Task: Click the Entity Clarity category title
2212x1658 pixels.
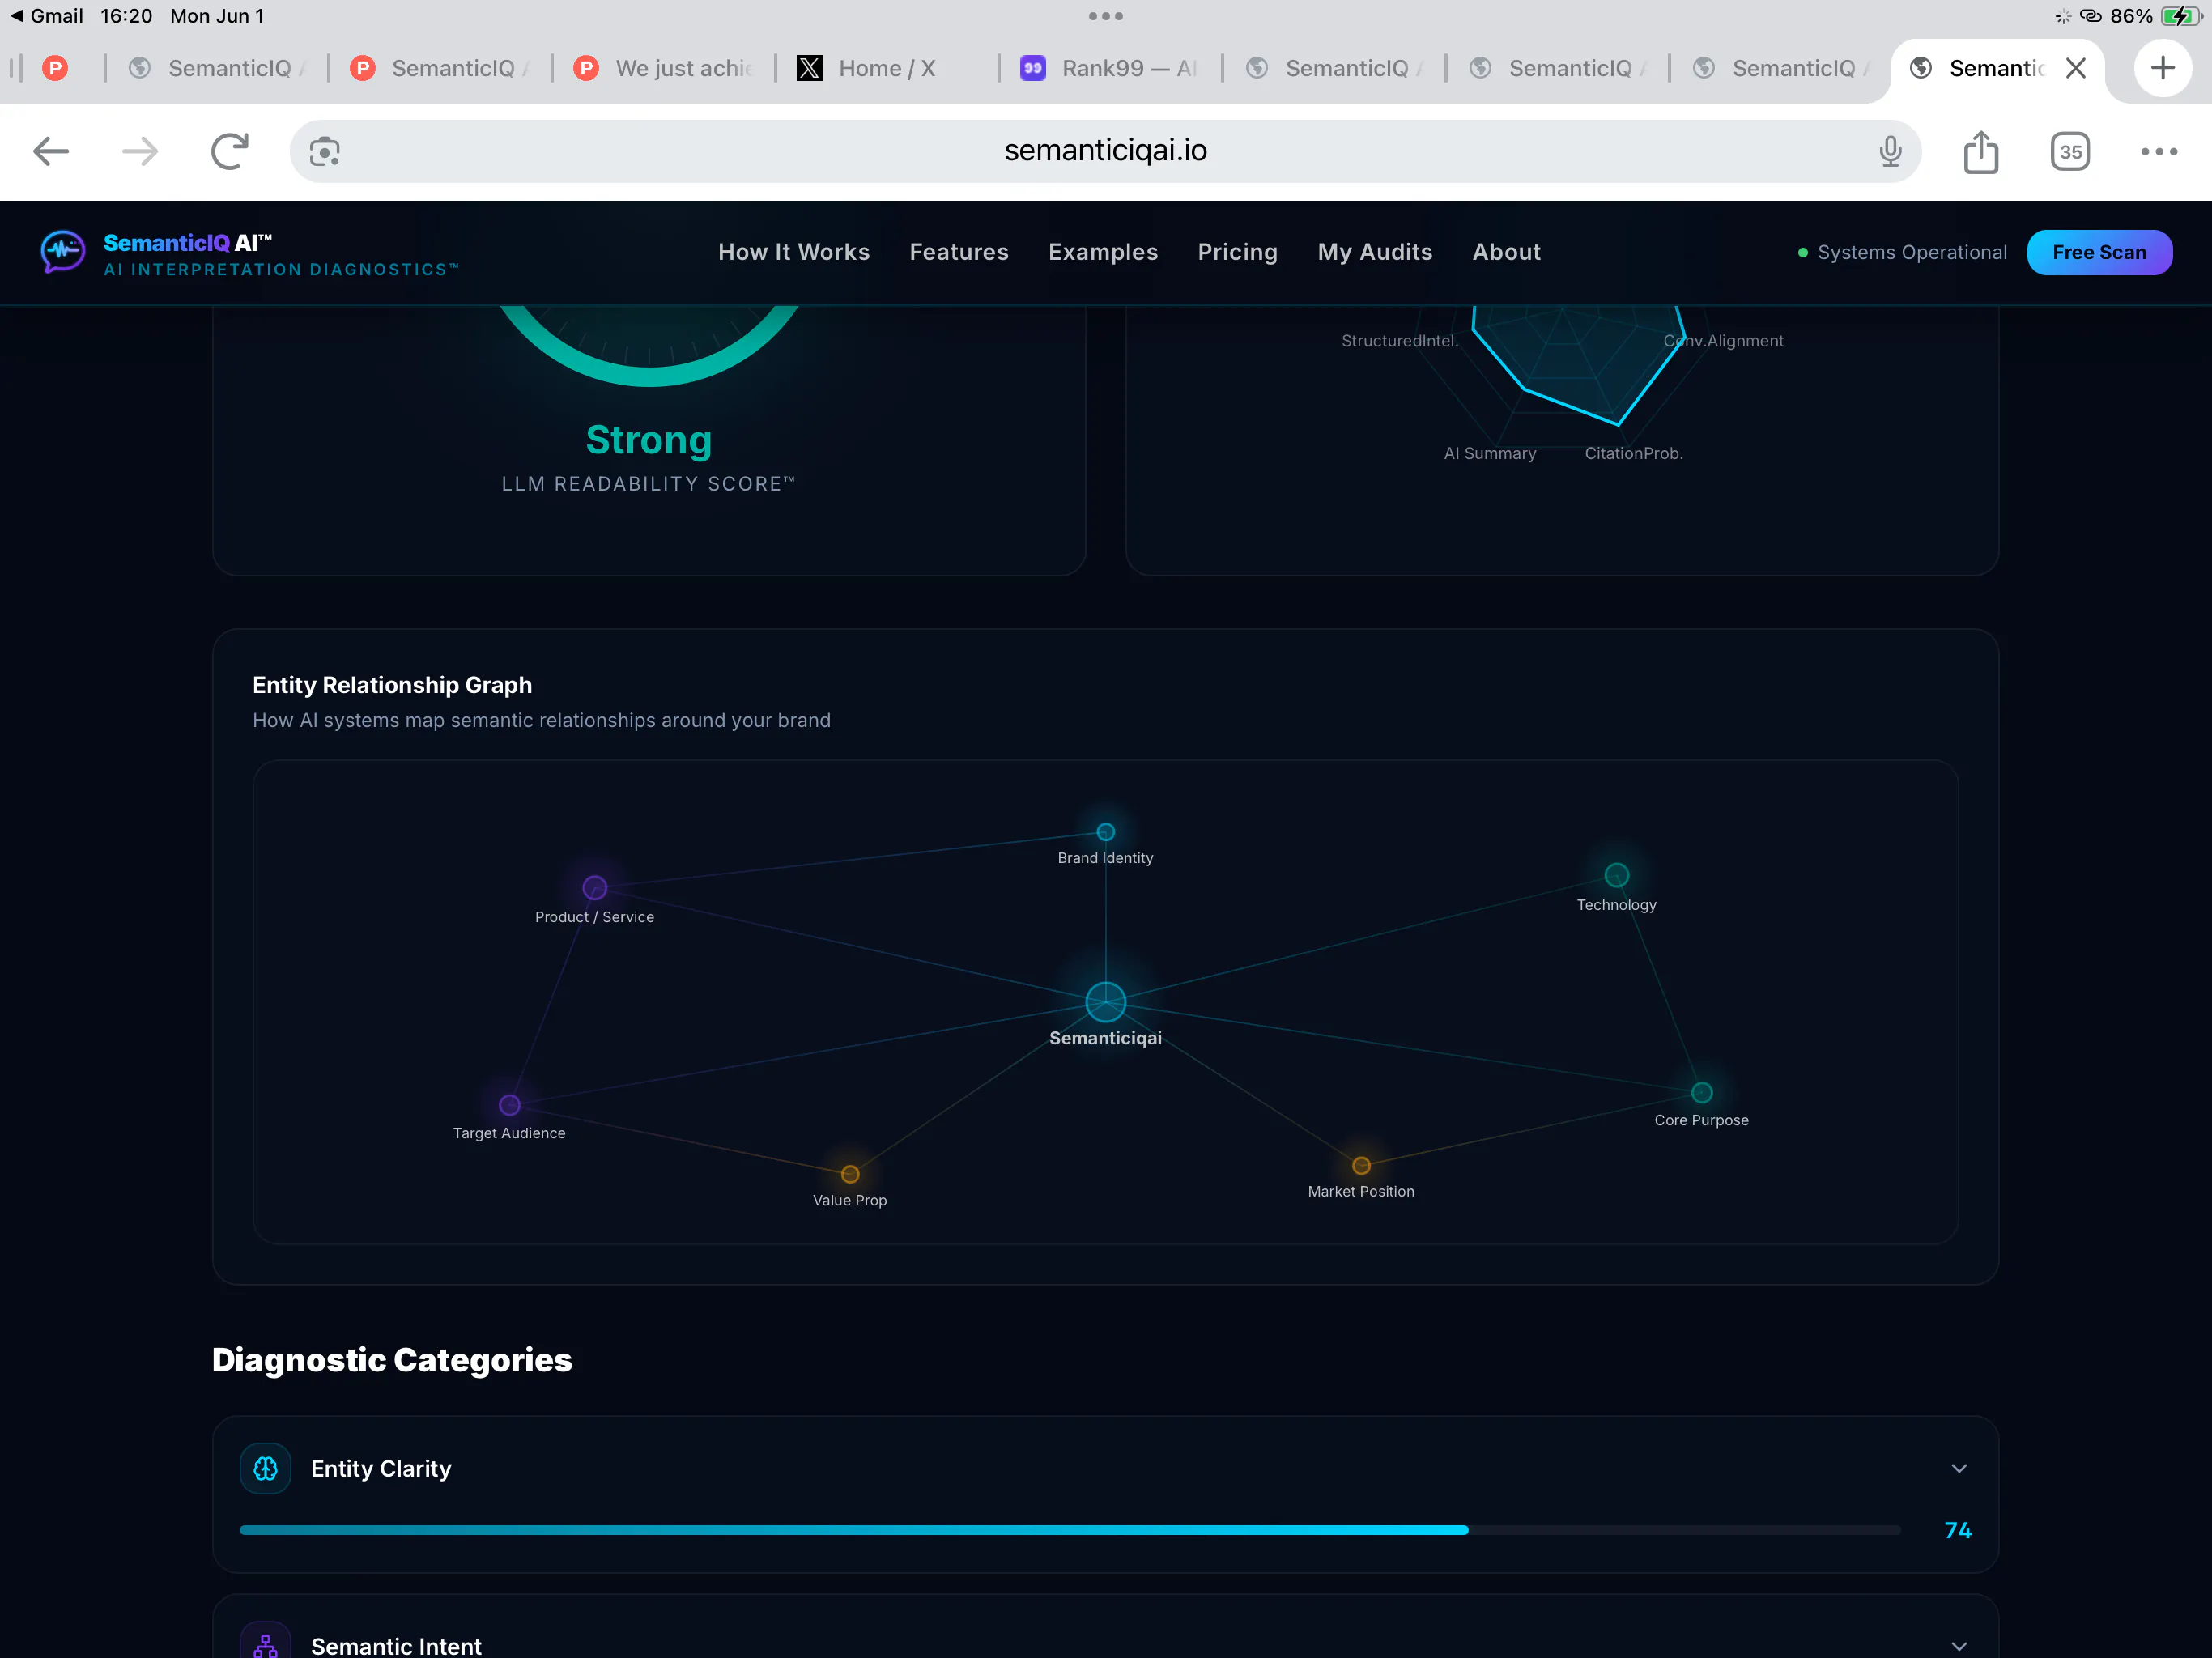Action: (381, 1468)
